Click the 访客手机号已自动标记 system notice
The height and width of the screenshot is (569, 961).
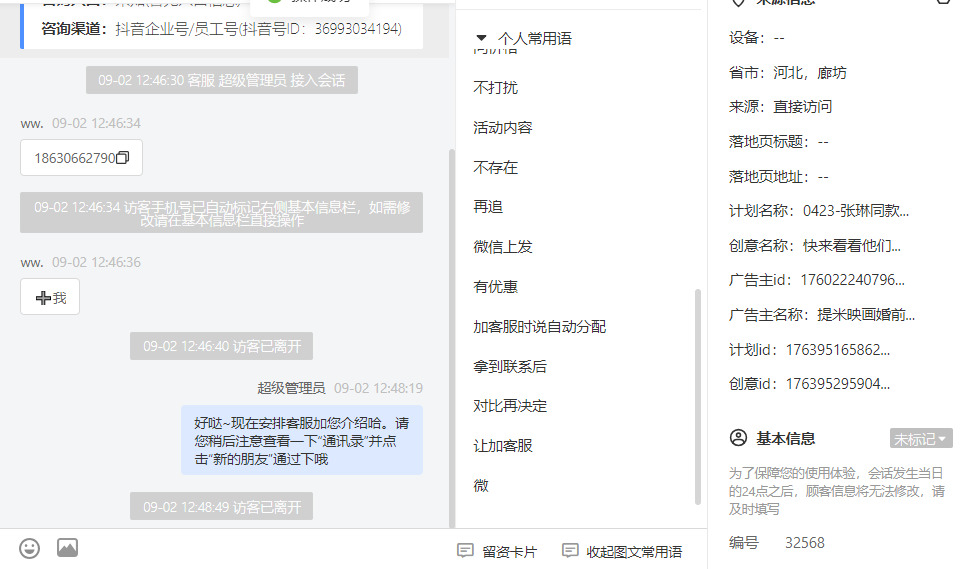click(221, 213)
